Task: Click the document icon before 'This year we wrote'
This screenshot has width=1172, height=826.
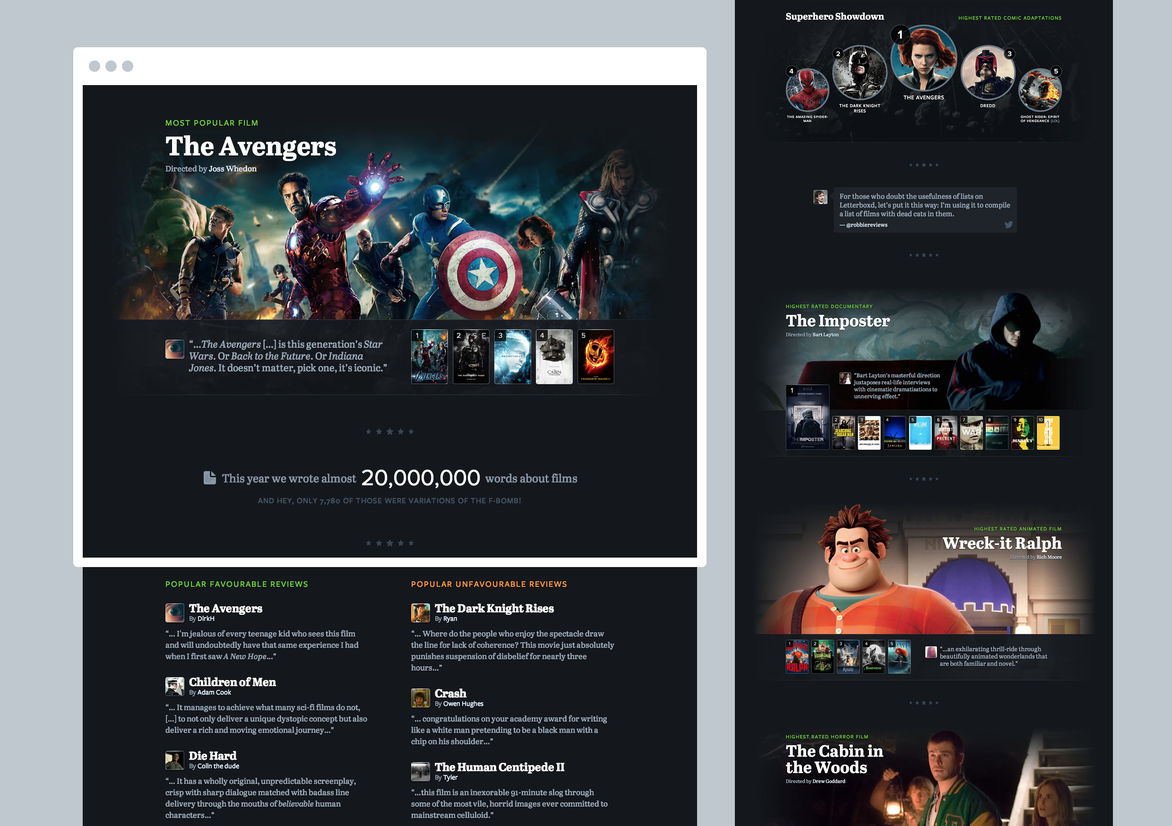Action: pos(209,478)
